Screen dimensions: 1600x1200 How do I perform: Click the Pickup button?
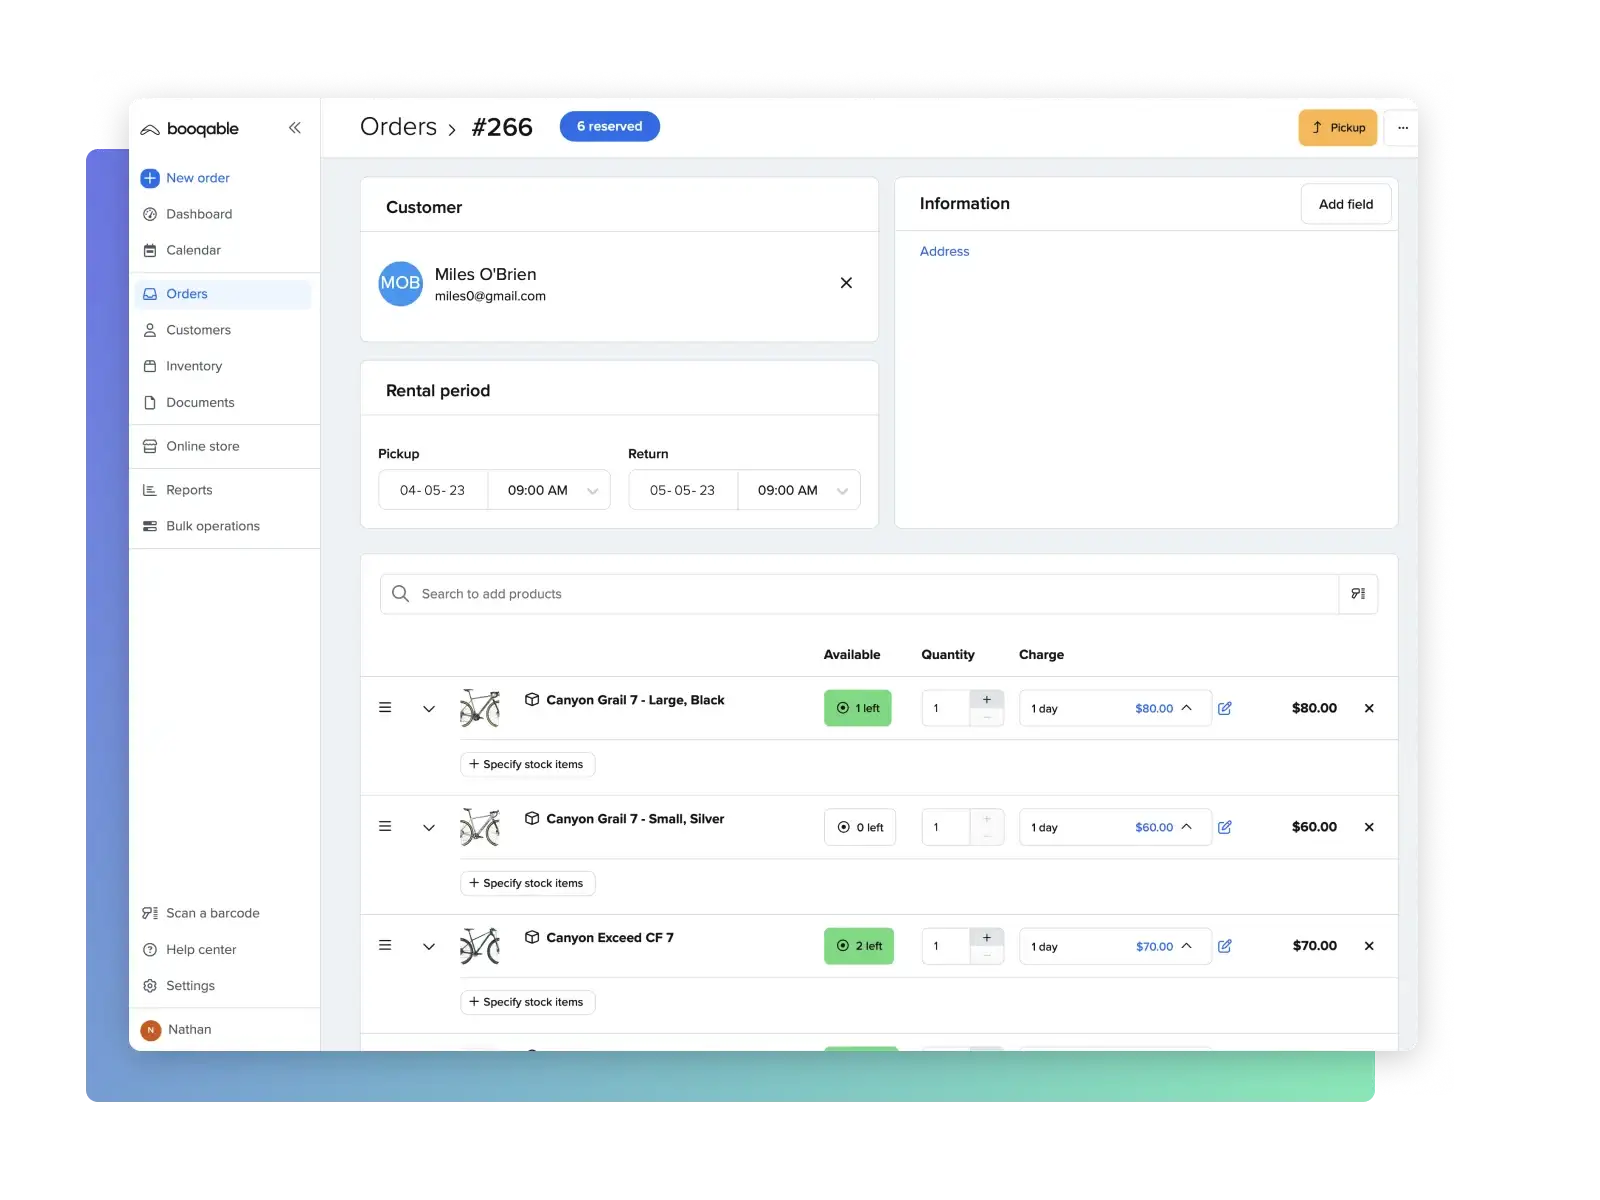(x=1338, y=127)
